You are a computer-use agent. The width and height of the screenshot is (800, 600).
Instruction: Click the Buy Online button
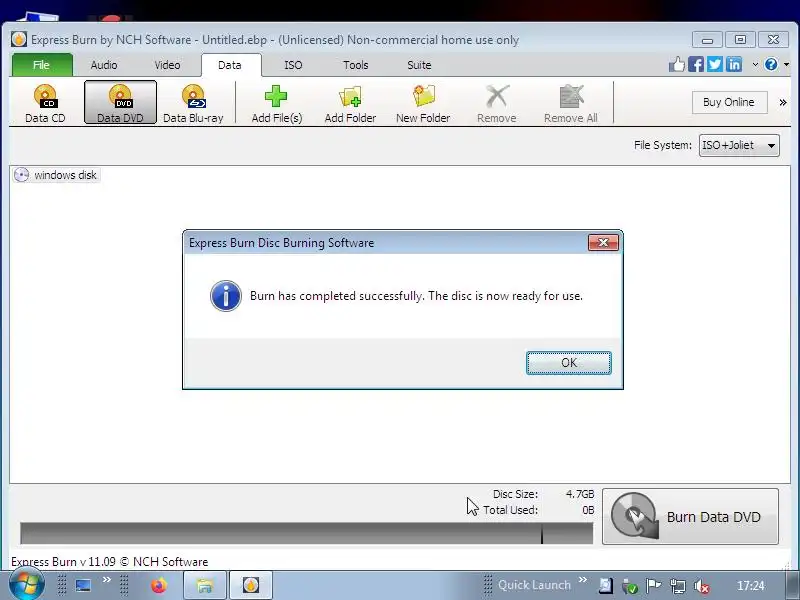pyautogui.click(x=730, y=102)
